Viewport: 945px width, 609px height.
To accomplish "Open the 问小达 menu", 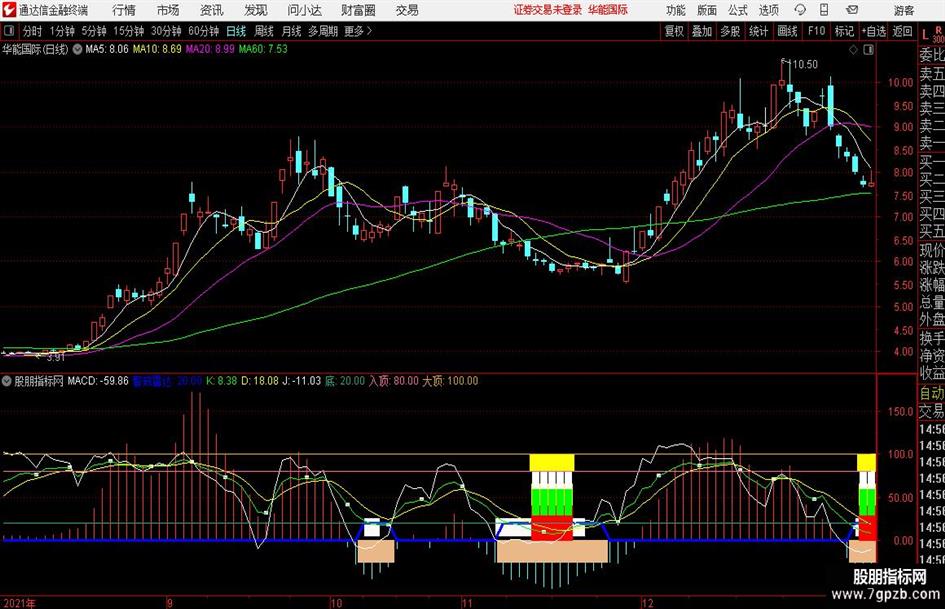I will pos(304,10).
